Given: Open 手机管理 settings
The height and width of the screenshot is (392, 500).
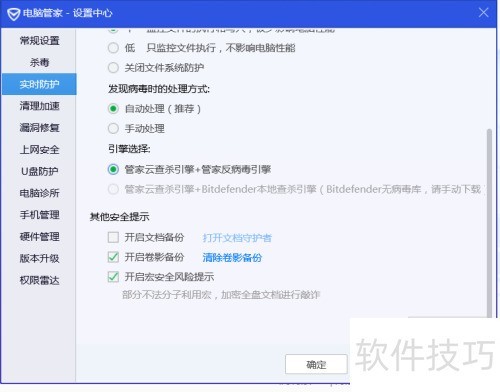Looking at the screenshot, I should point(39,215).
